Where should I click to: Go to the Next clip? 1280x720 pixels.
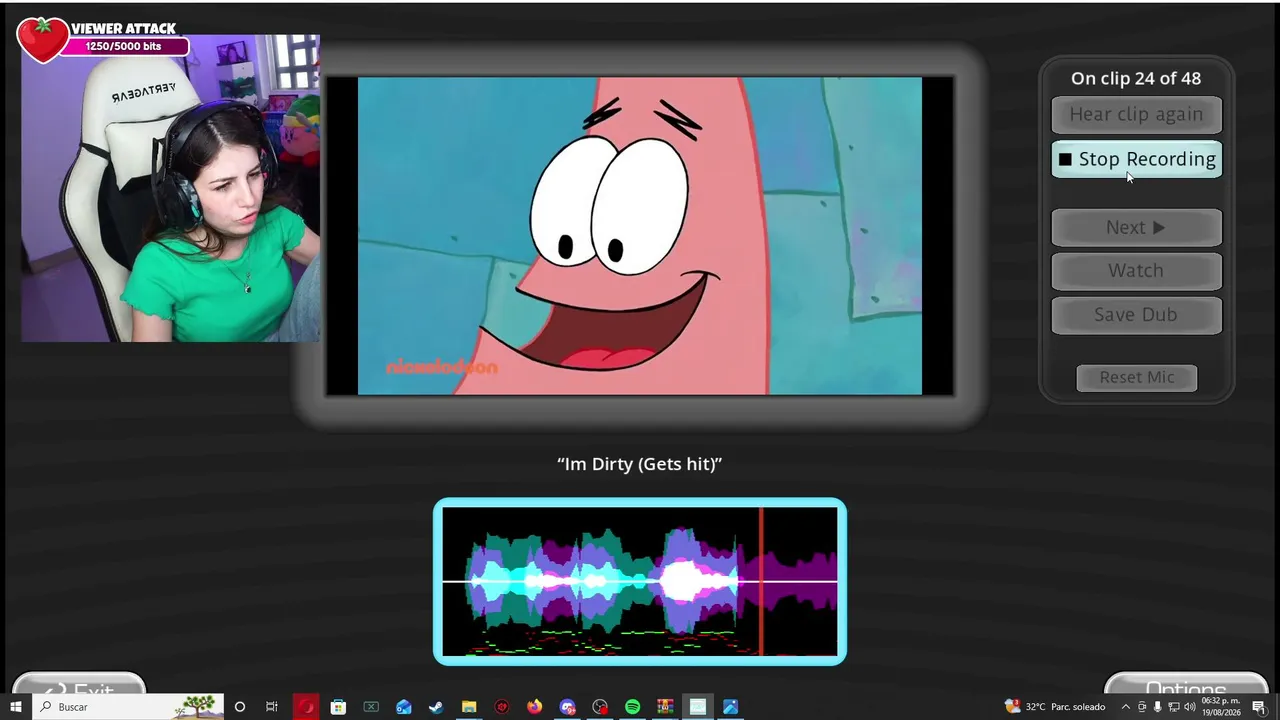tap(1136, 228)
